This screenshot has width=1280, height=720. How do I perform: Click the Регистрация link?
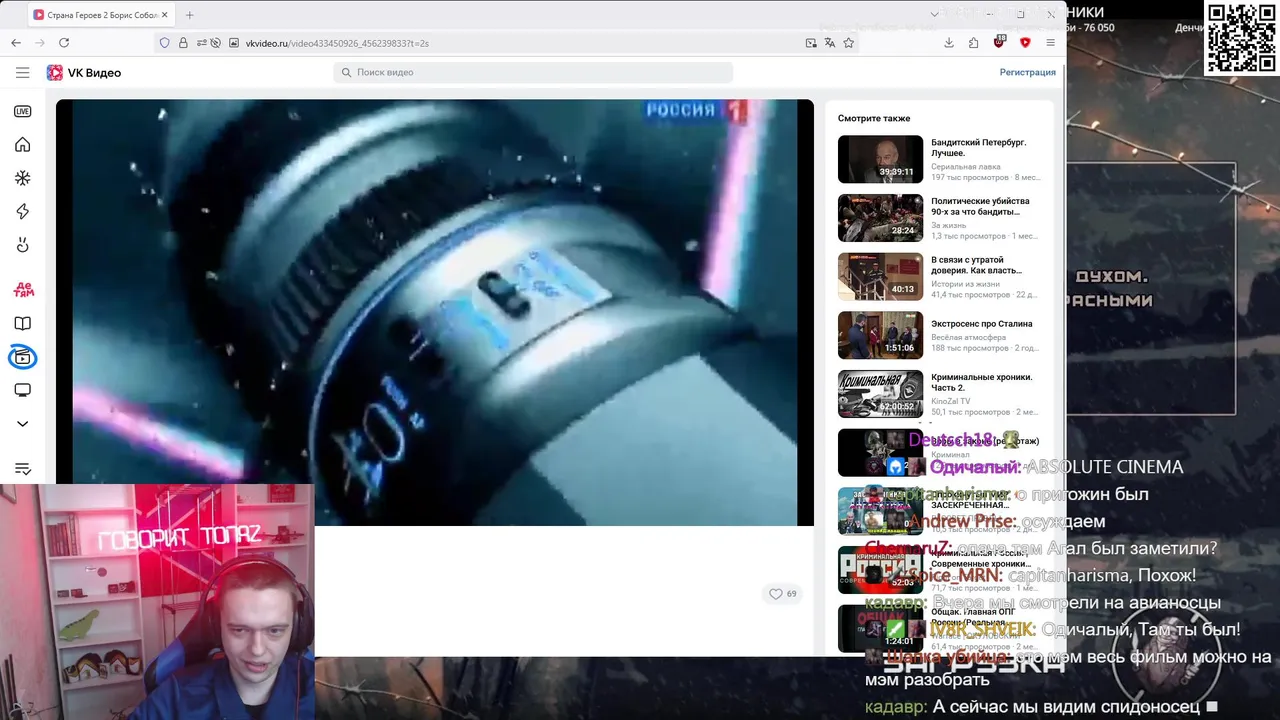[x=1027, y=72]
